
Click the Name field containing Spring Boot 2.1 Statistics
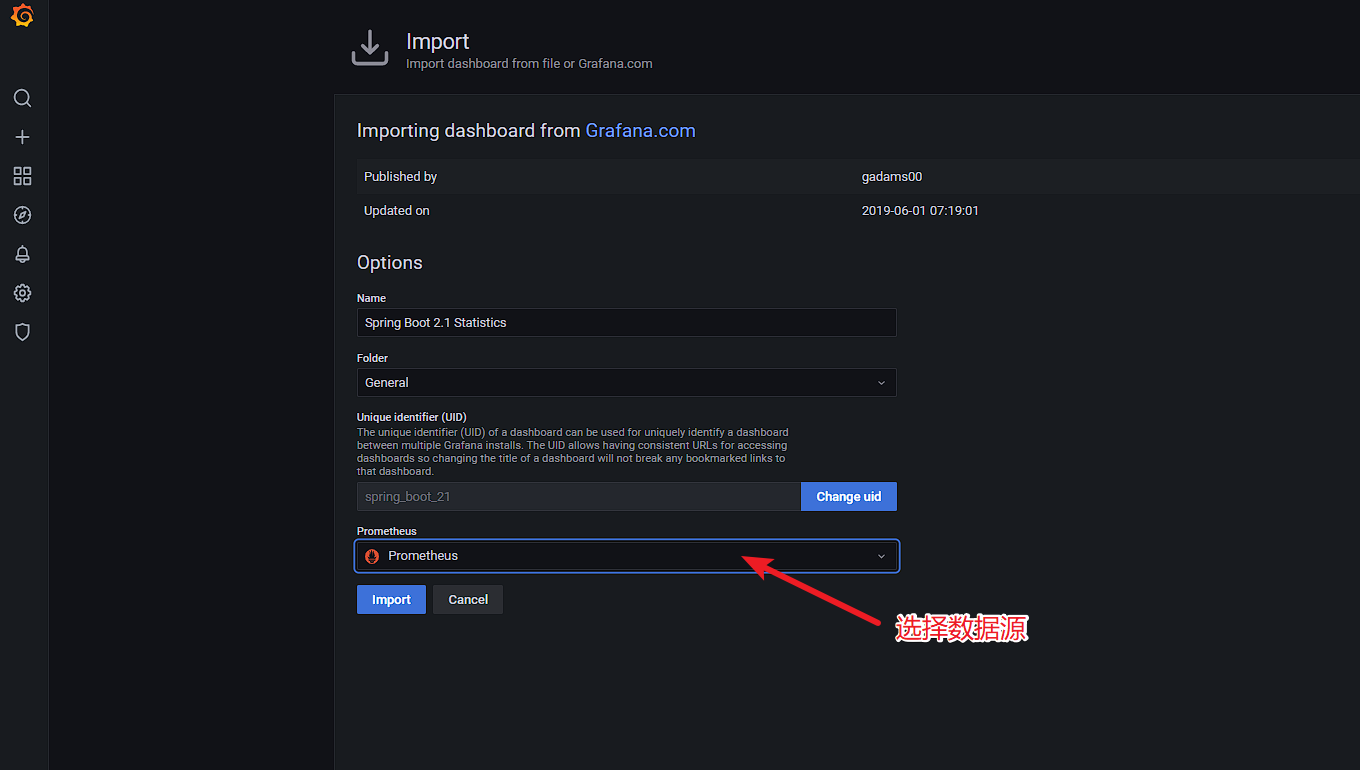[626, 322]
